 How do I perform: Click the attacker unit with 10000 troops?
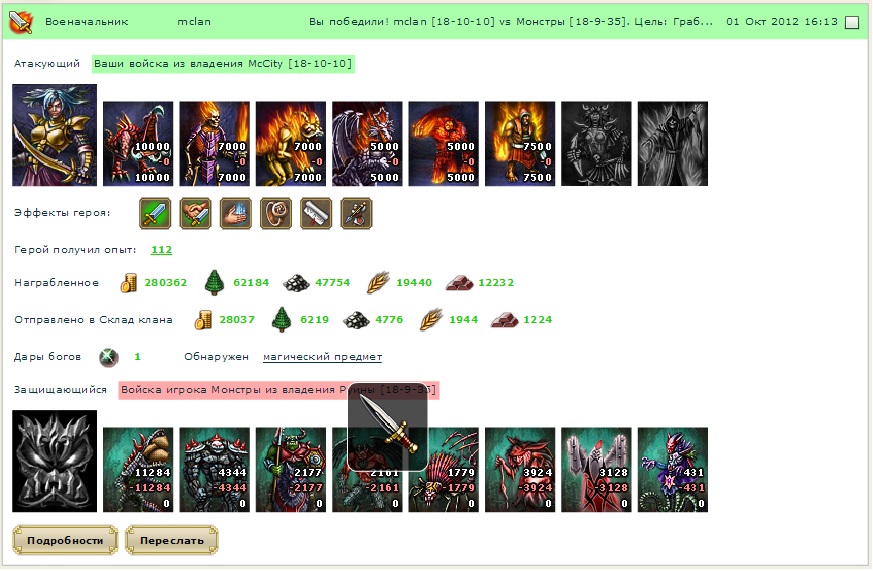(138, 144)
